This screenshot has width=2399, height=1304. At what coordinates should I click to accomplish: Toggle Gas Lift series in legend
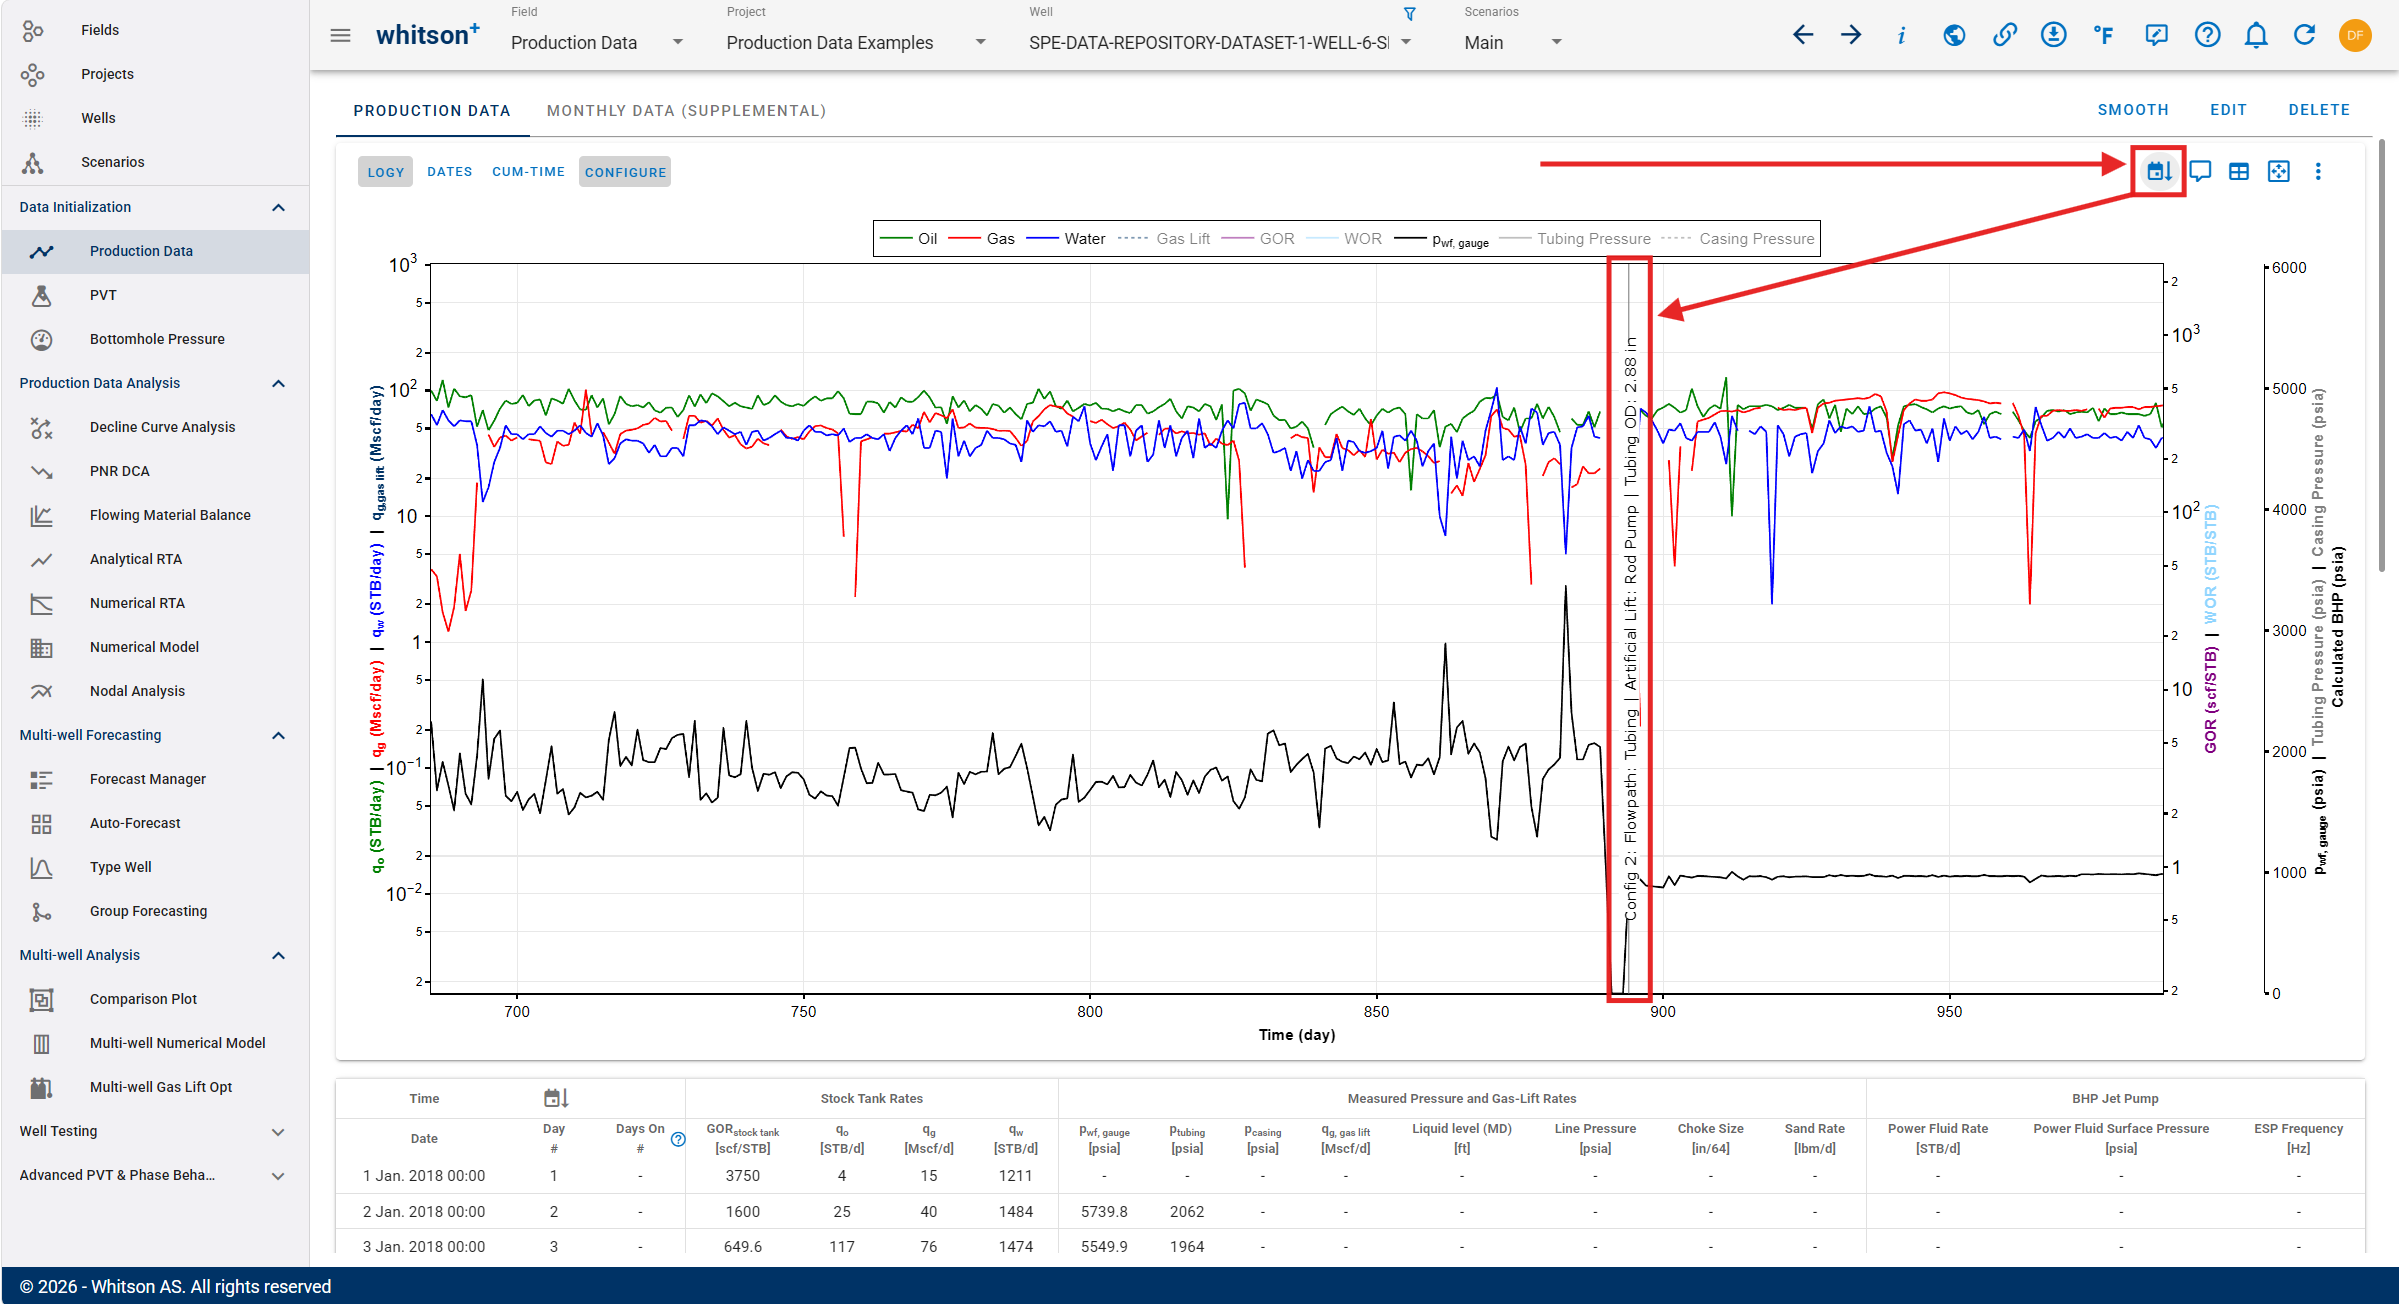[x=1164, y=238]
